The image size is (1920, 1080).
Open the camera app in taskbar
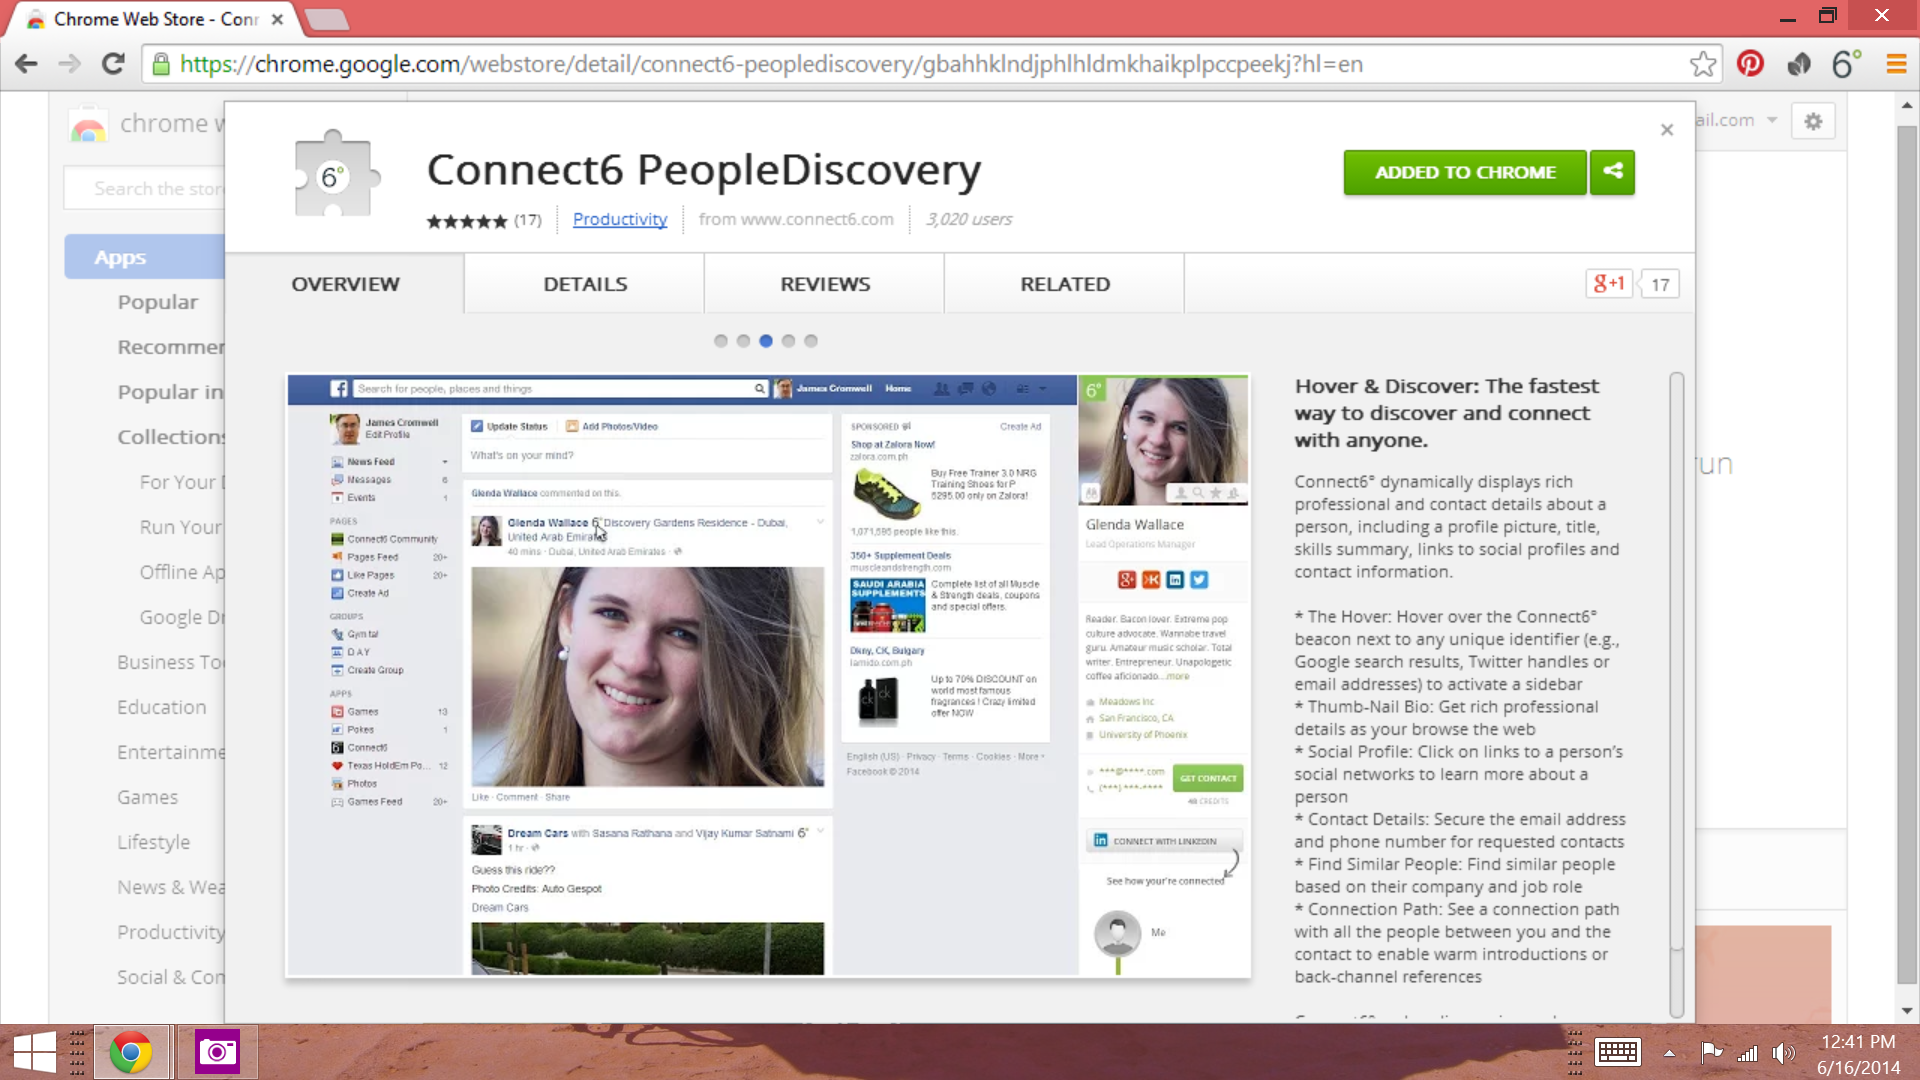pyautogui.click(x=217, y=1052)
